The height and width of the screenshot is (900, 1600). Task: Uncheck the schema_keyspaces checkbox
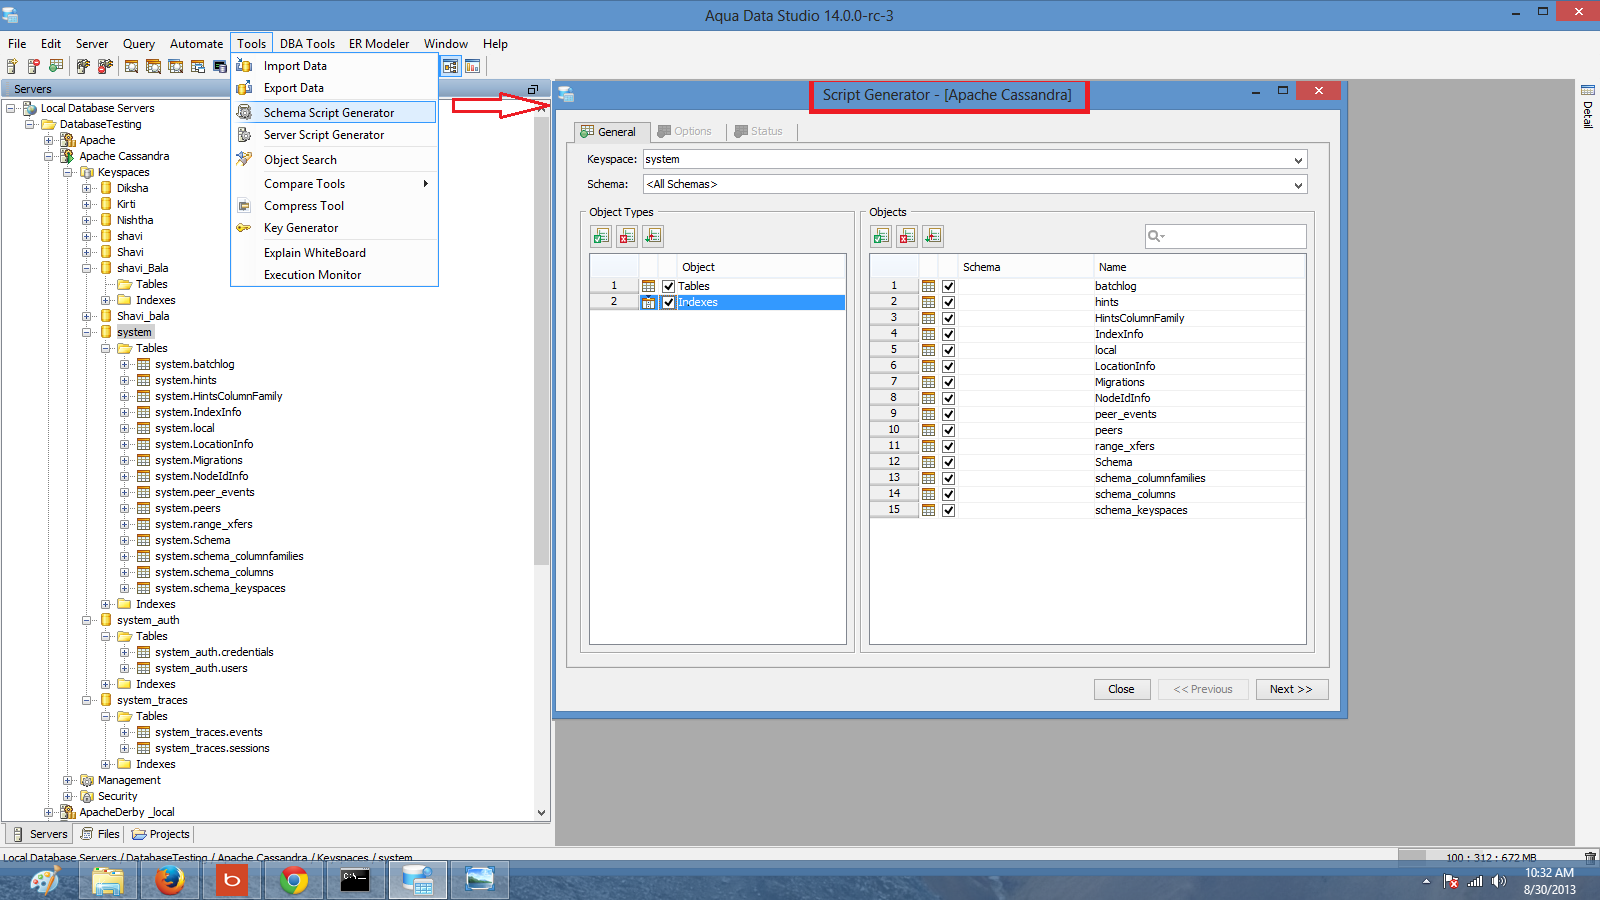click(949, 510)
